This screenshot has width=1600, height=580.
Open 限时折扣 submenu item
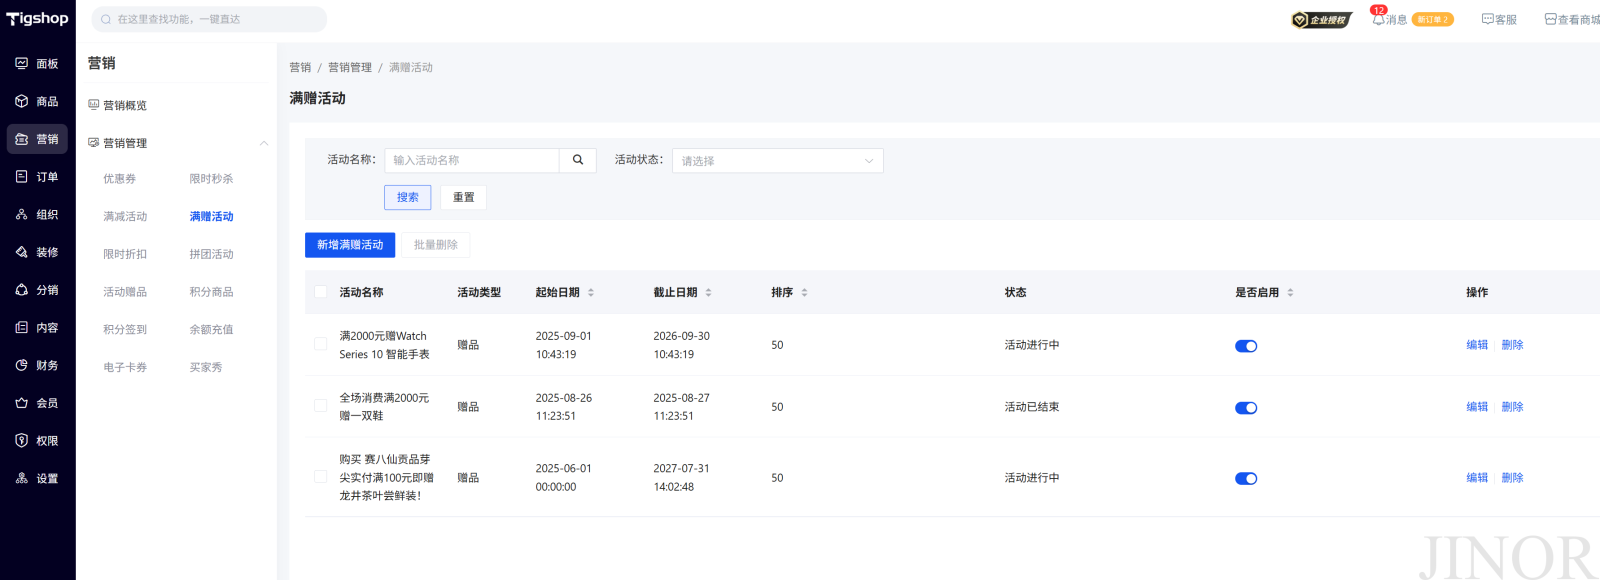125,254
